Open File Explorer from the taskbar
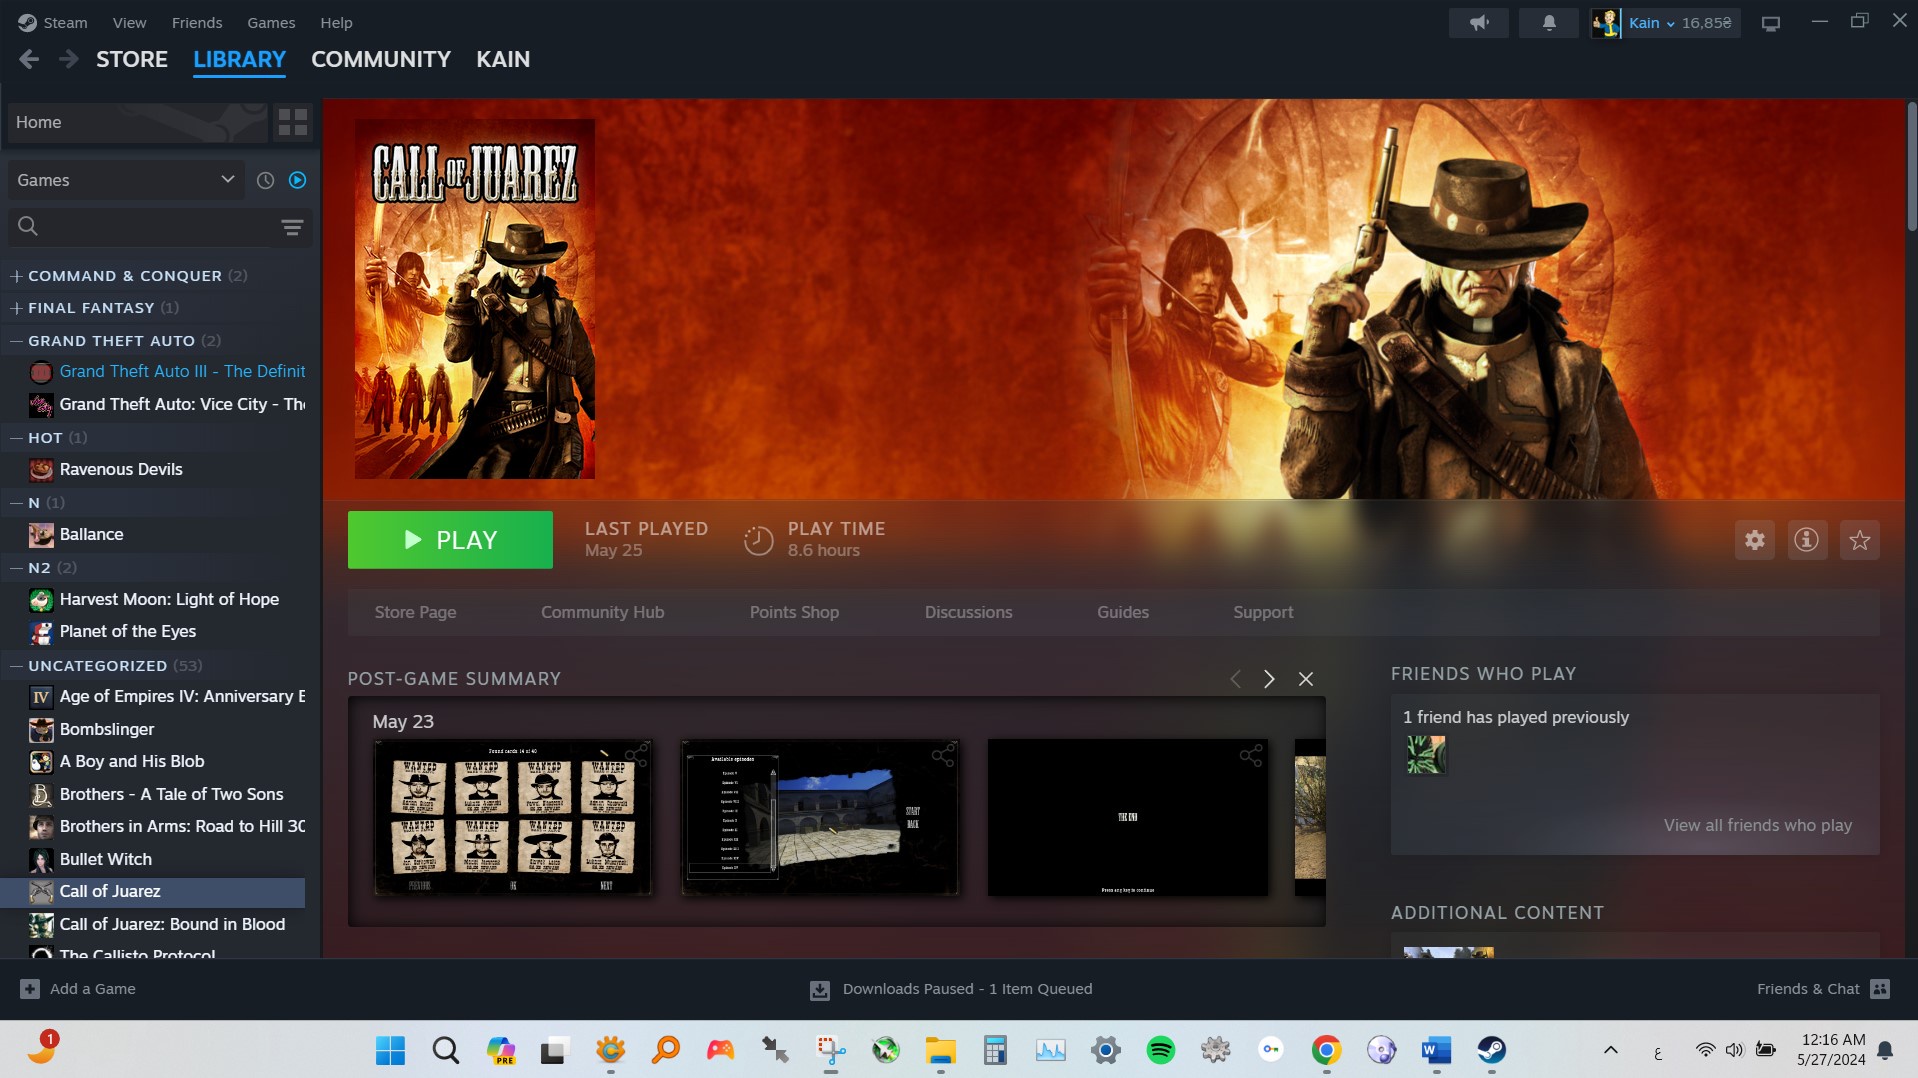 pyautogui.click(x=940, y=1050)
